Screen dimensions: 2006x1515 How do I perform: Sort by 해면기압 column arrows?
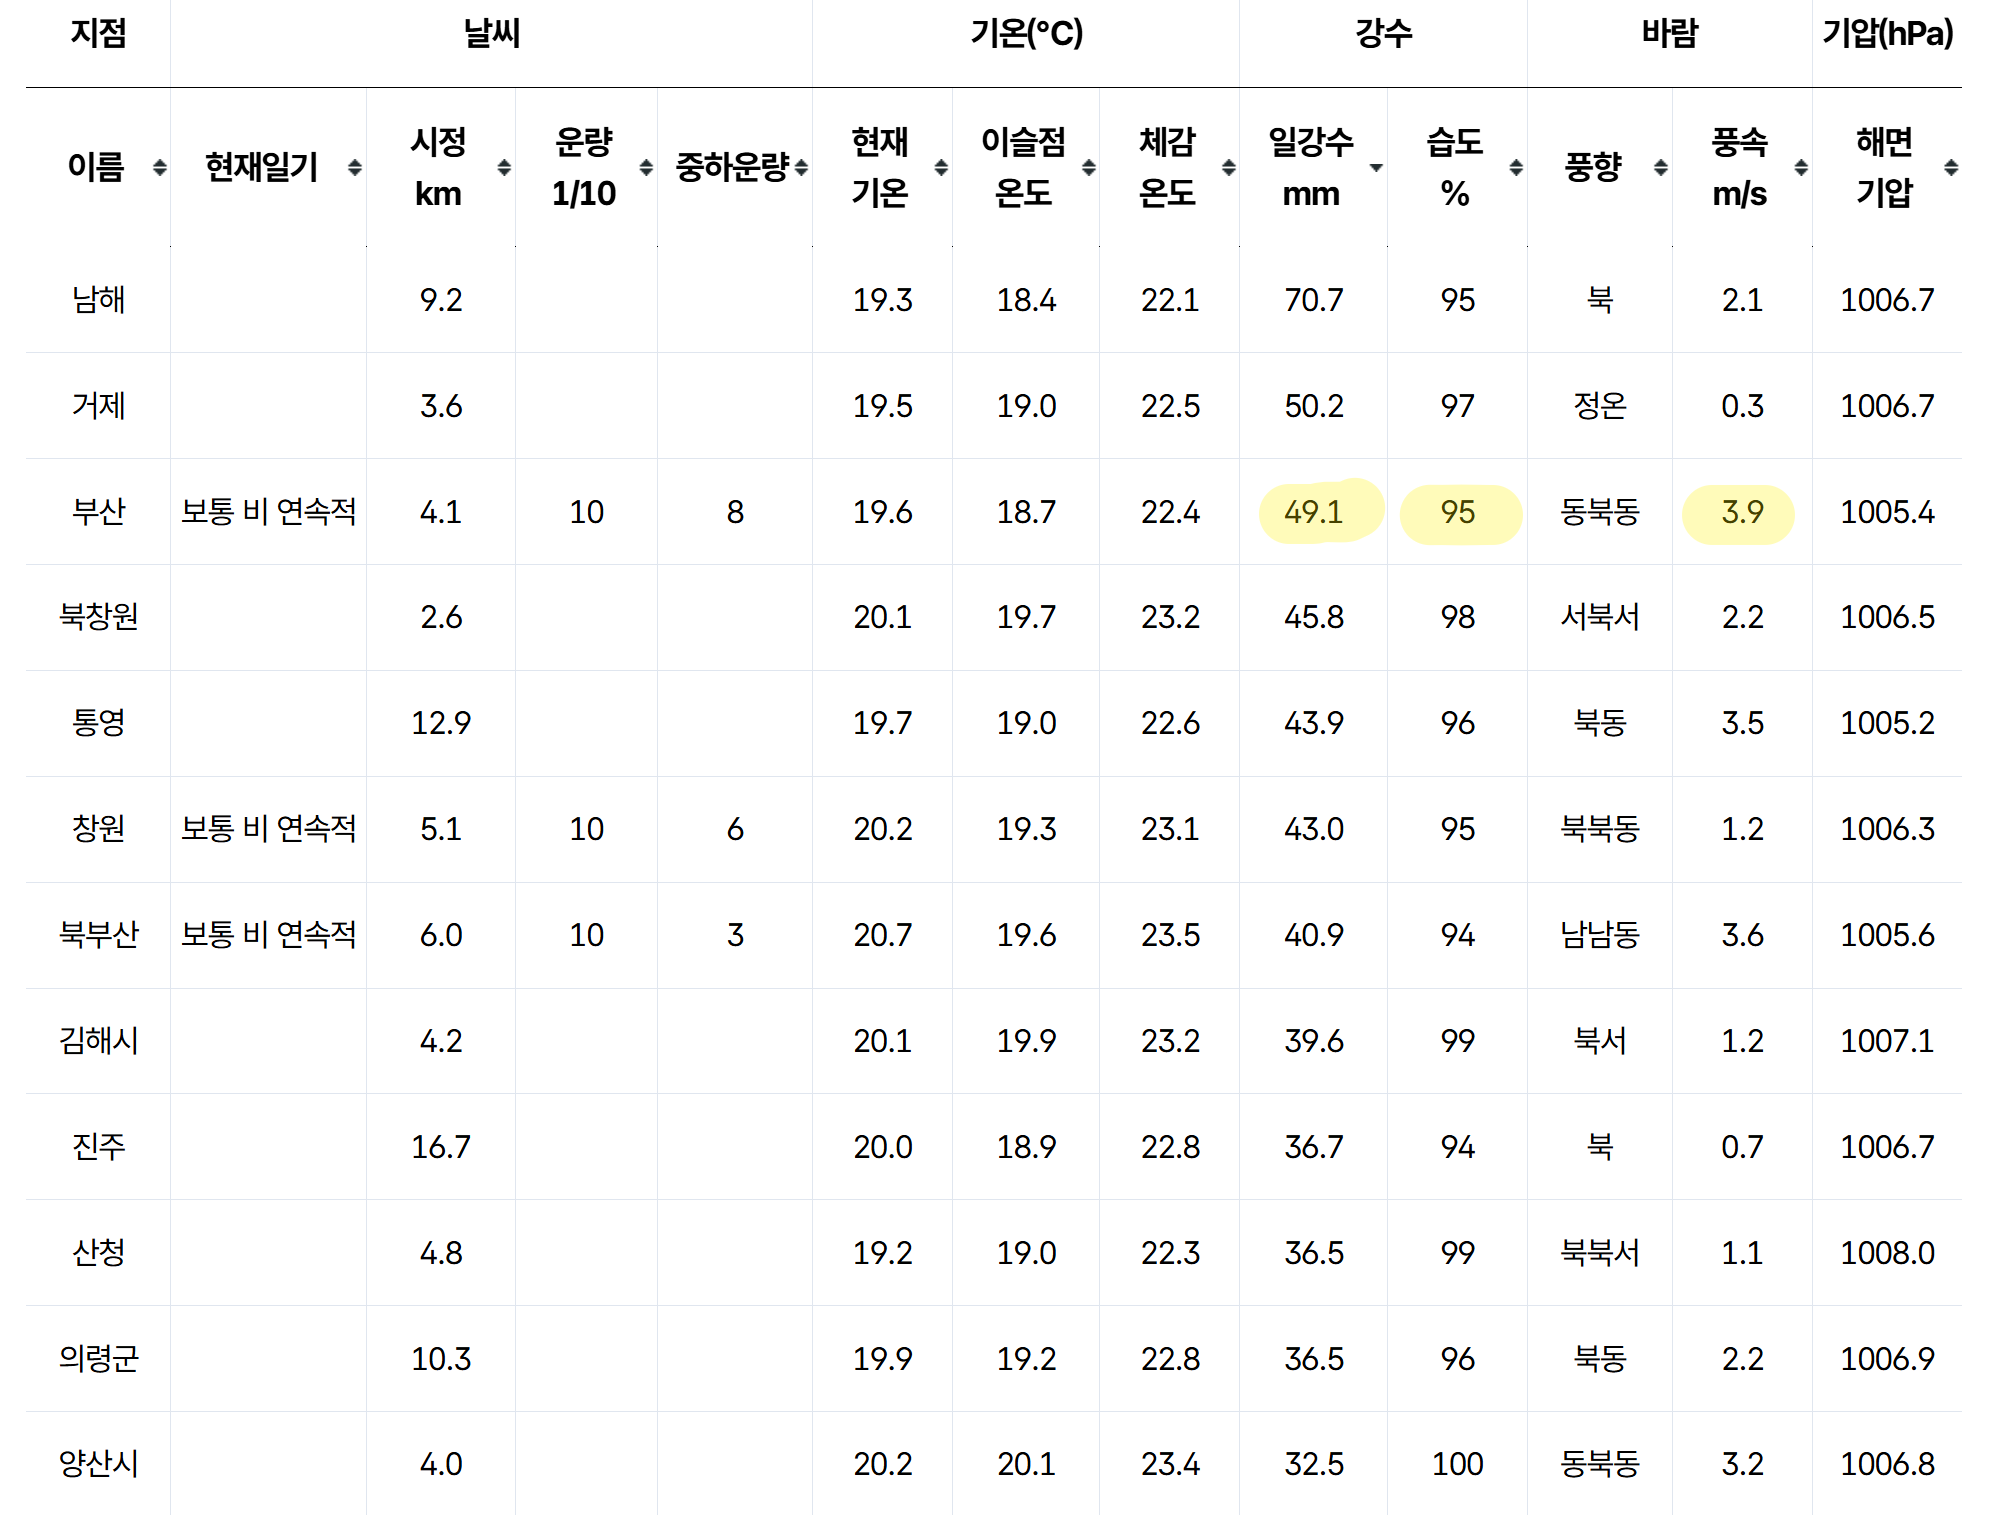click(1951, 168)
